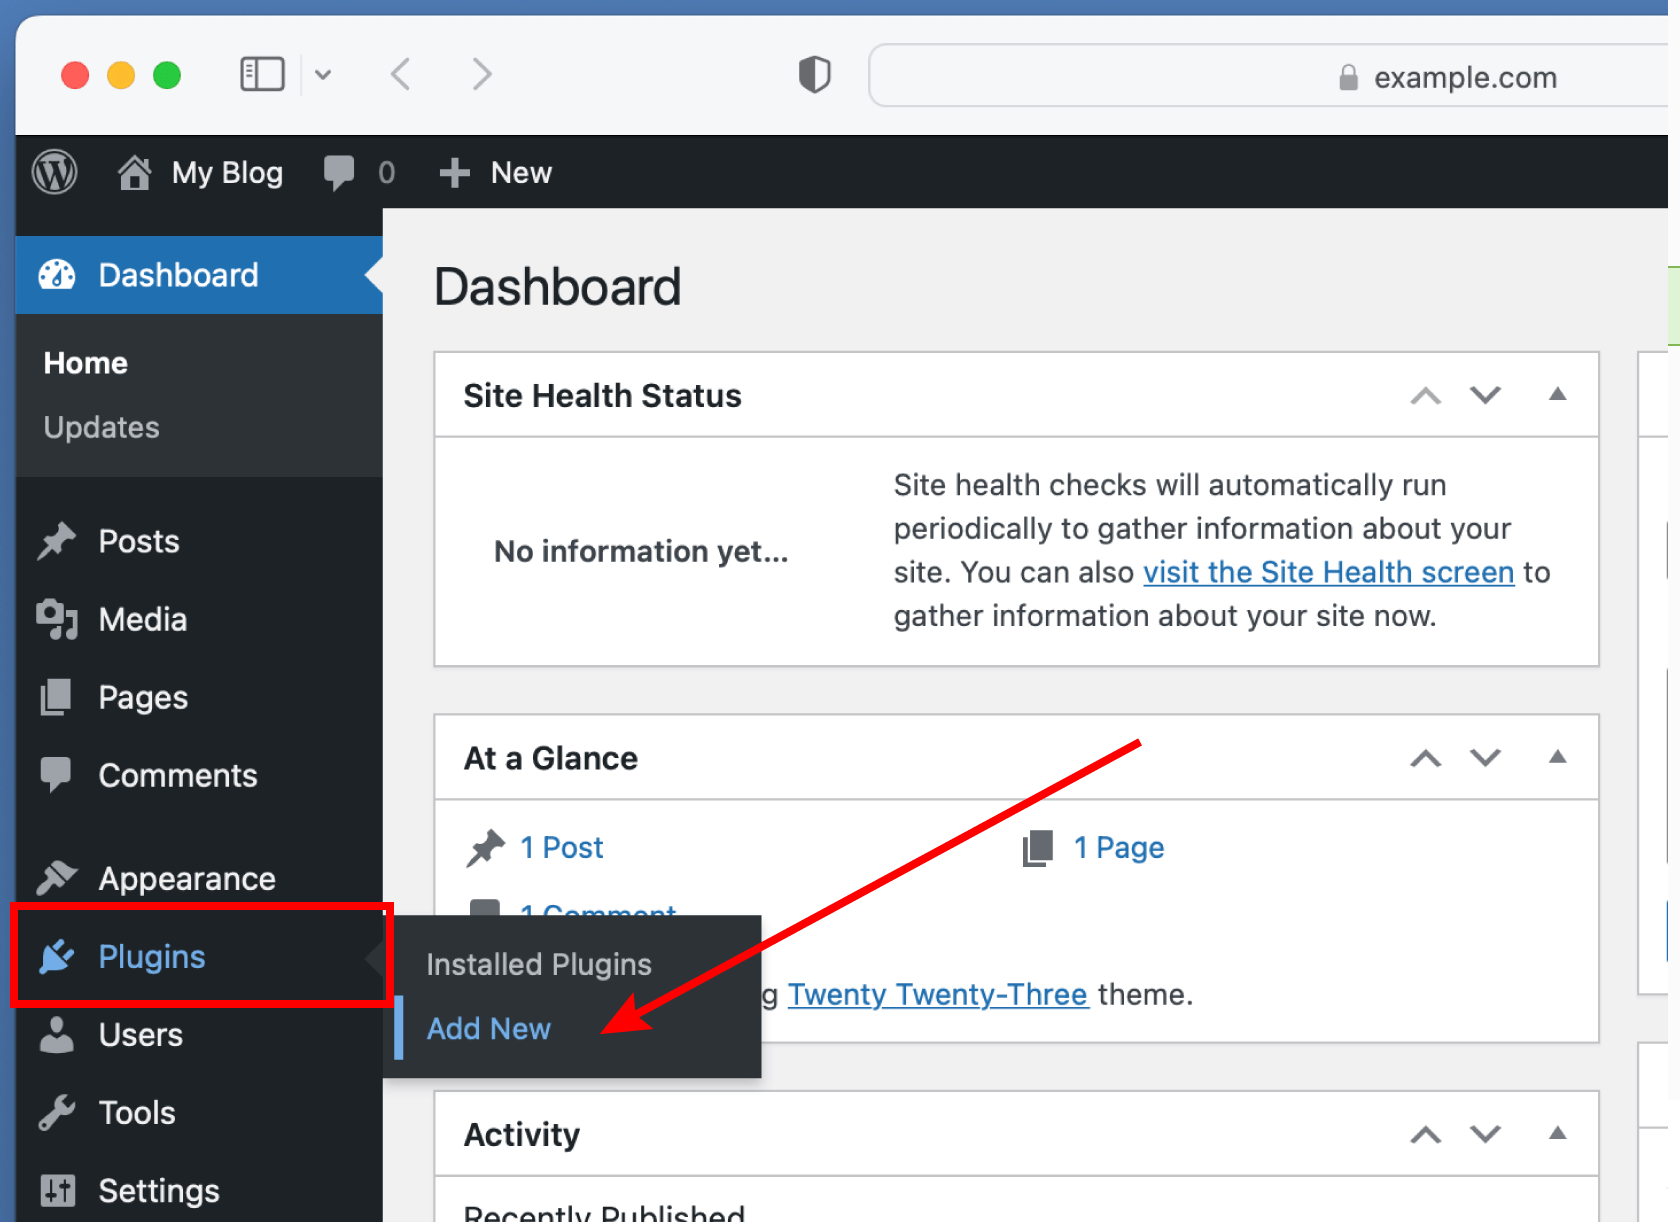Screen dimensions: 1680x1222
Task: Move At a Glance panel down
Action: pos(1486,758)
